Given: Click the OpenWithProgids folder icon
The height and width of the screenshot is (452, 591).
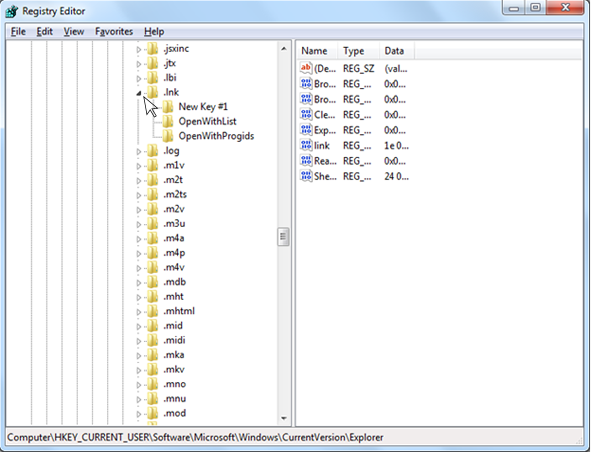Looking at the screenshot, I should click(x=168, y=136).
